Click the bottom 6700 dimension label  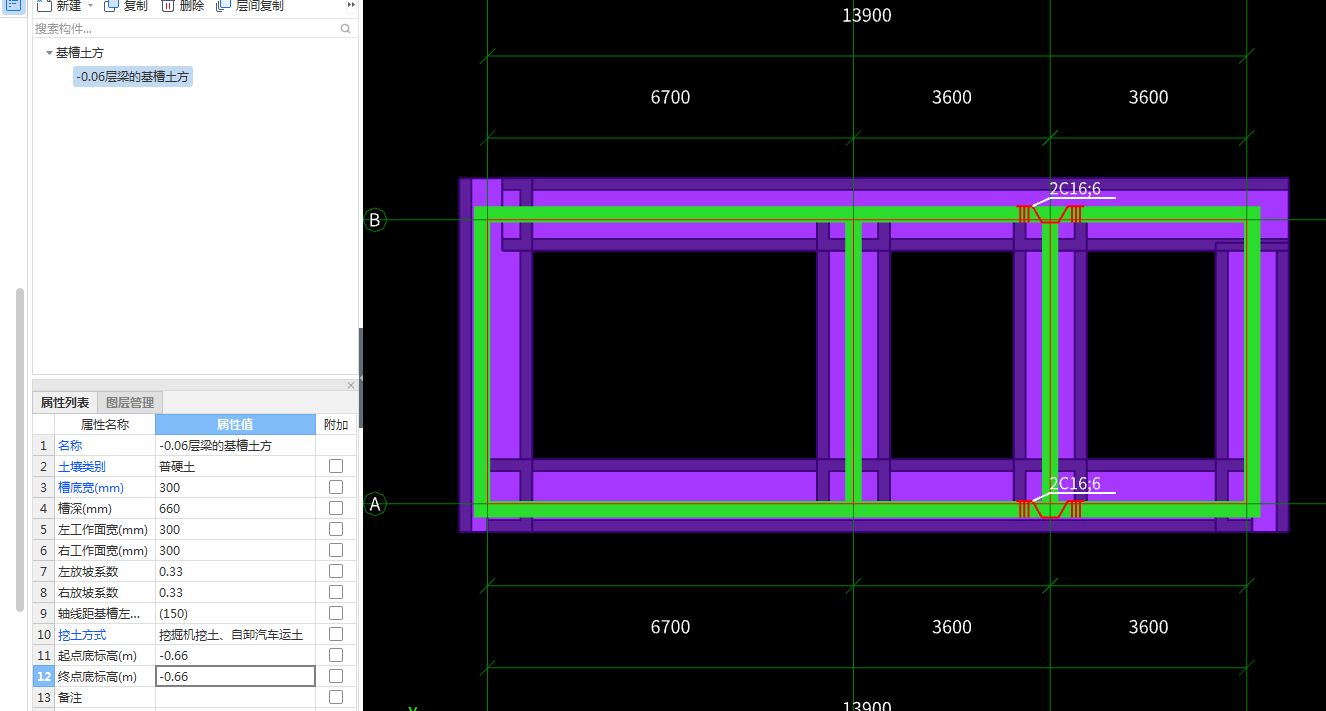[x=670, y=627]
